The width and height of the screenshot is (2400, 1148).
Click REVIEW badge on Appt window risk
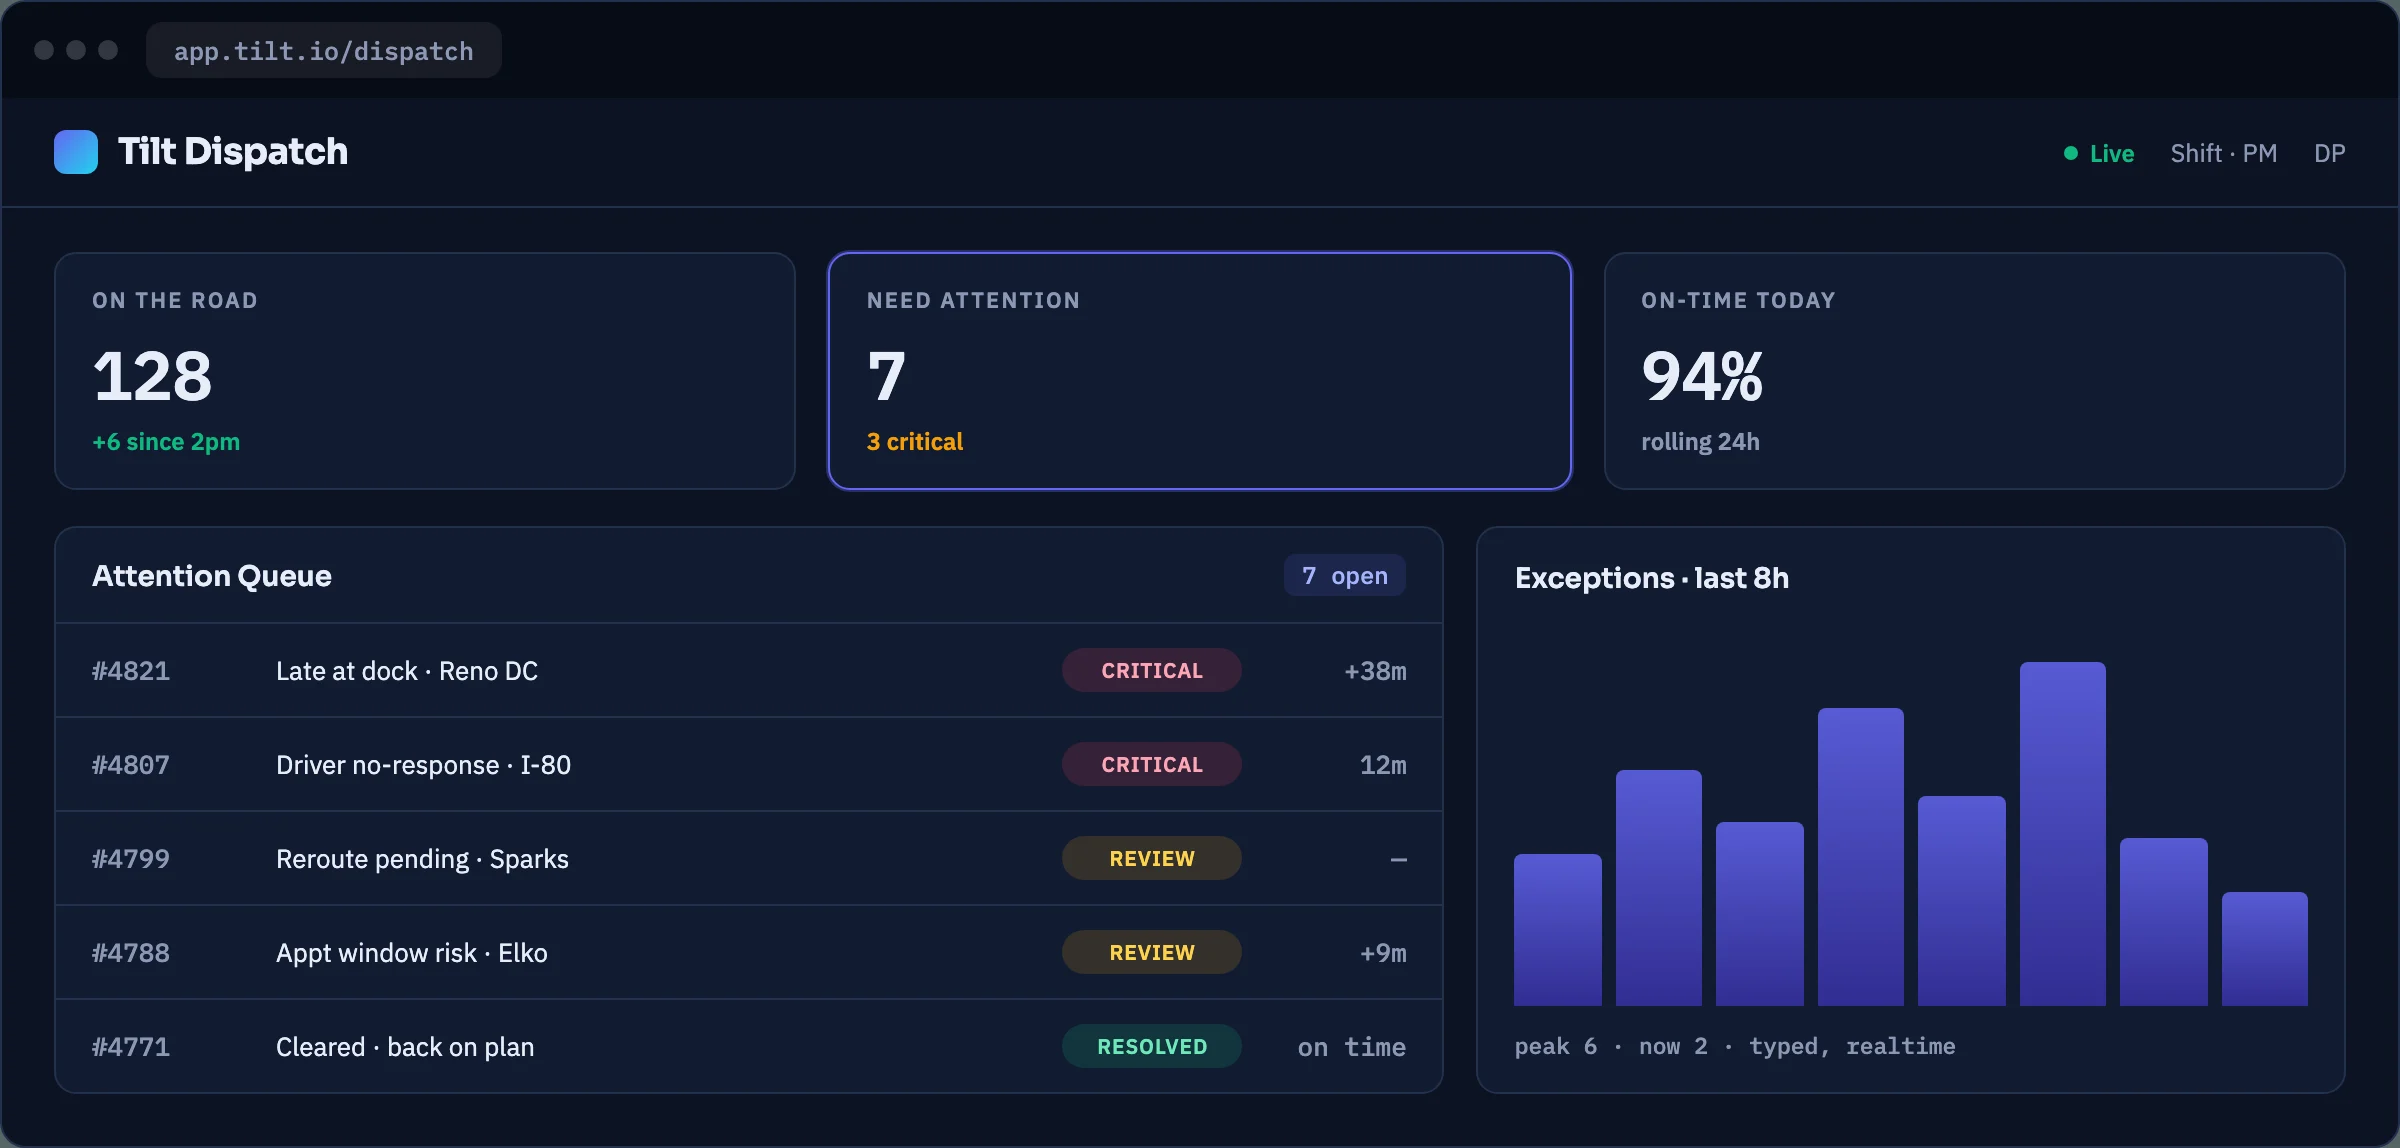[x=1152, y=953]
